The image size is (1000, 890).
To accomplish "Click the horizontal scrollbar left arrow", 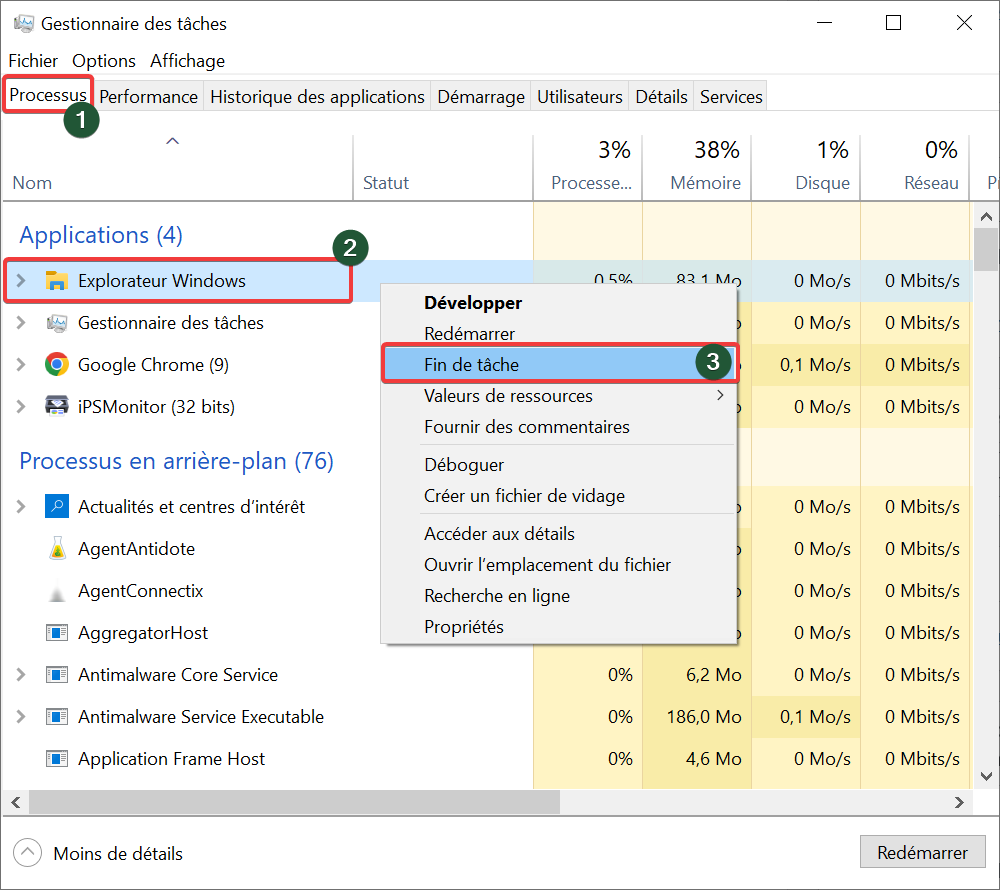I will point(16,803).
